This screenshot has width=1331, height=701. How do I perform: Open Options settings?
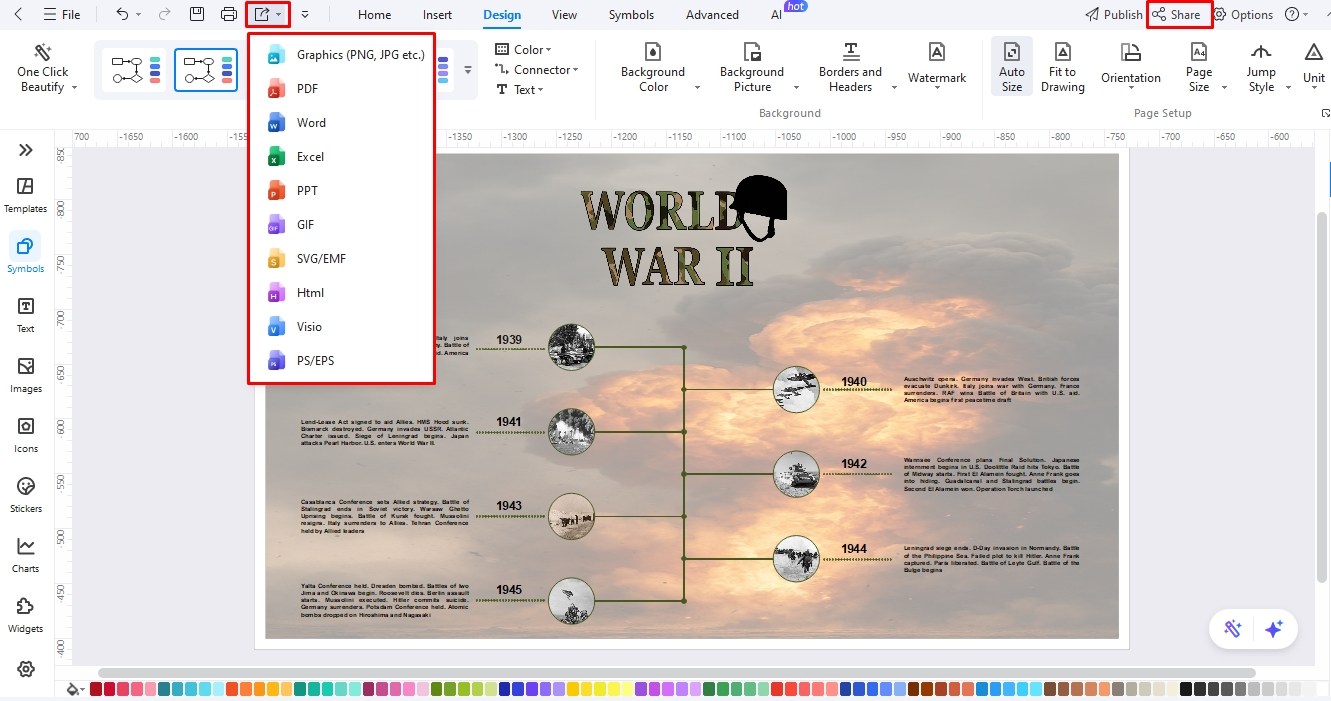pyautogui.click(x=1243, y=14)
